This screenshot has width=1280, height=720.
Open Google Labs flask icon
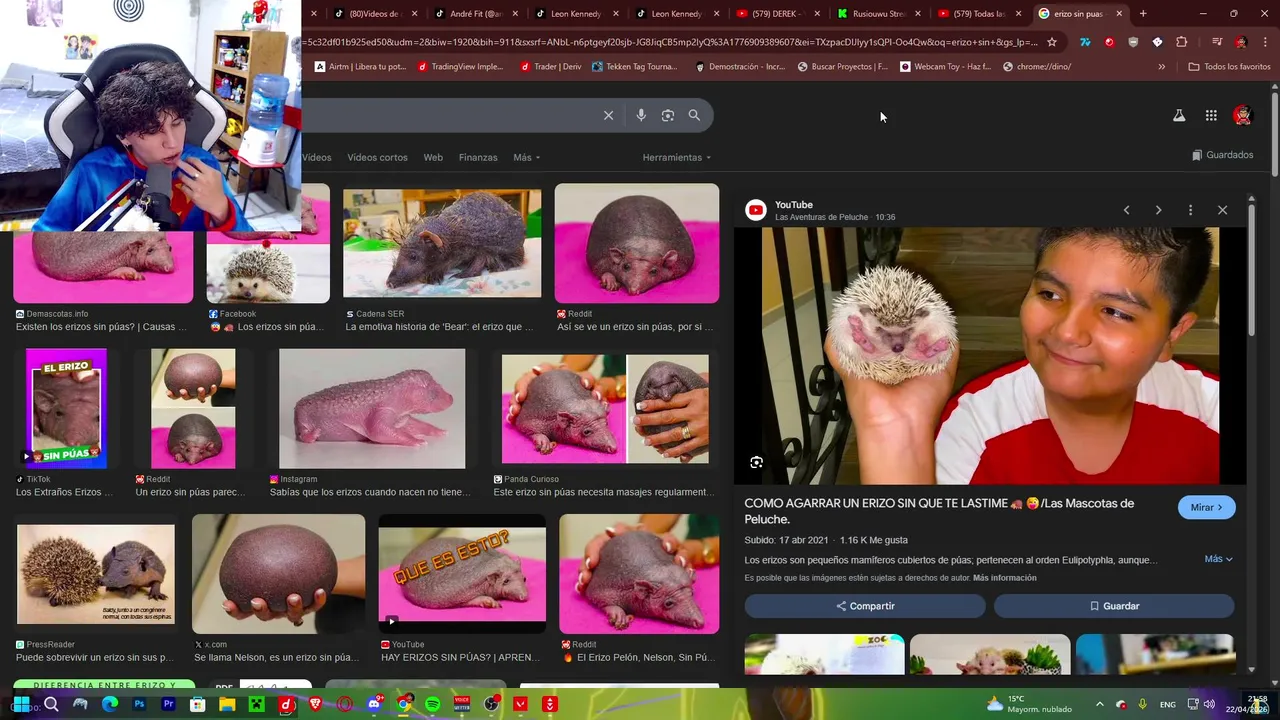point(1179,115)
